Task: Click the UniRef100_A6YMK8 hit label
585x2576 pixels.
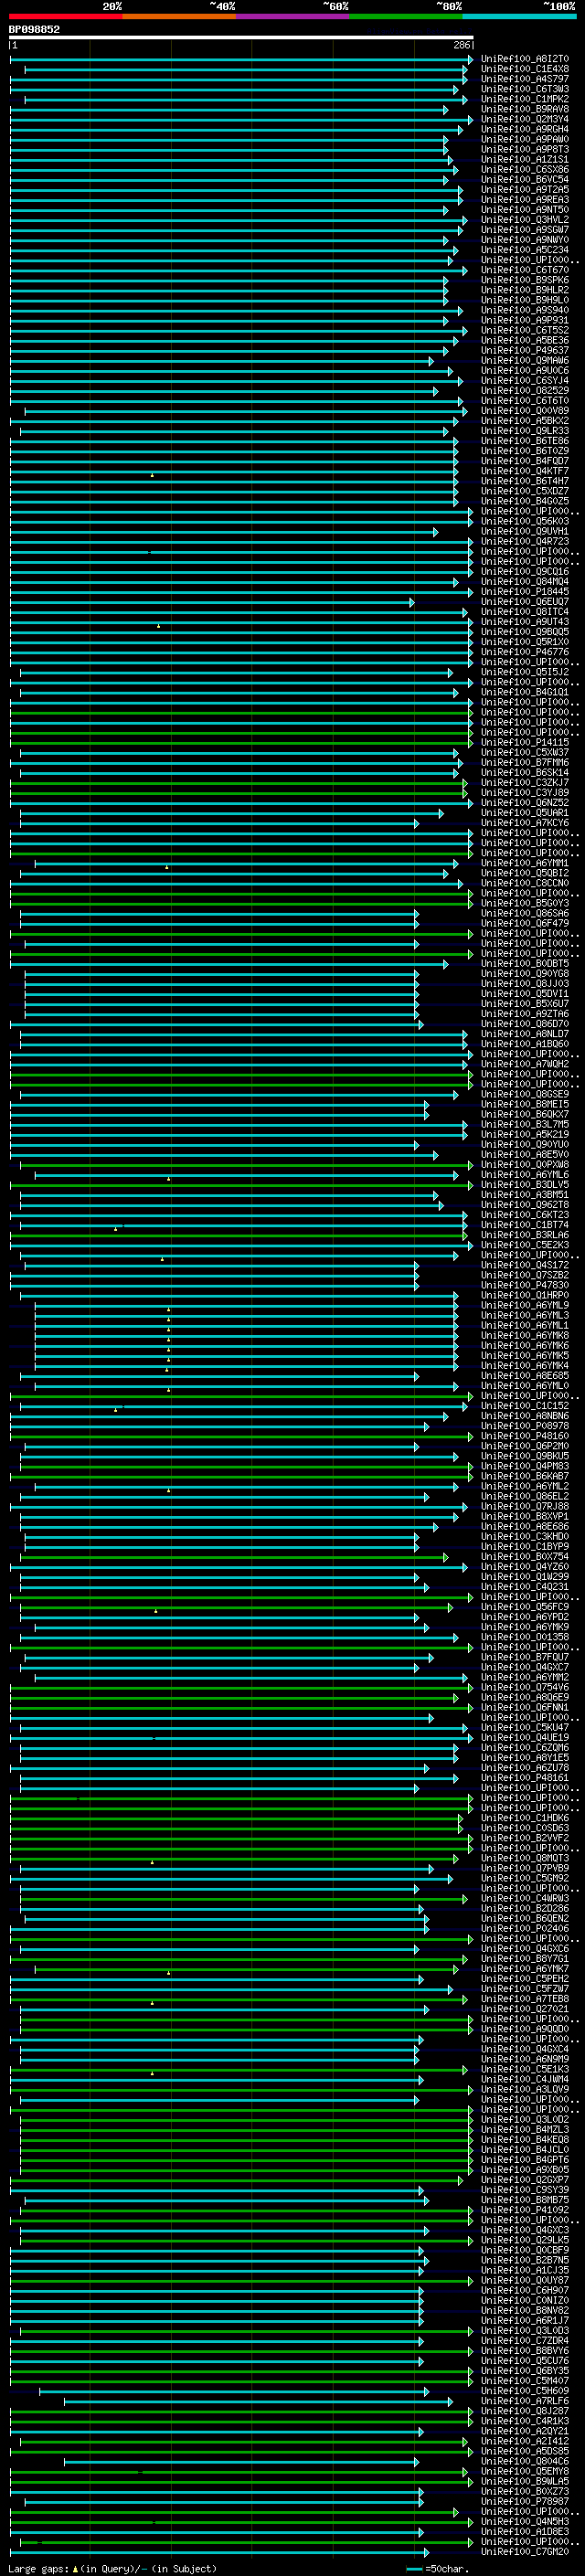Action: click(x=525, y=1336)
